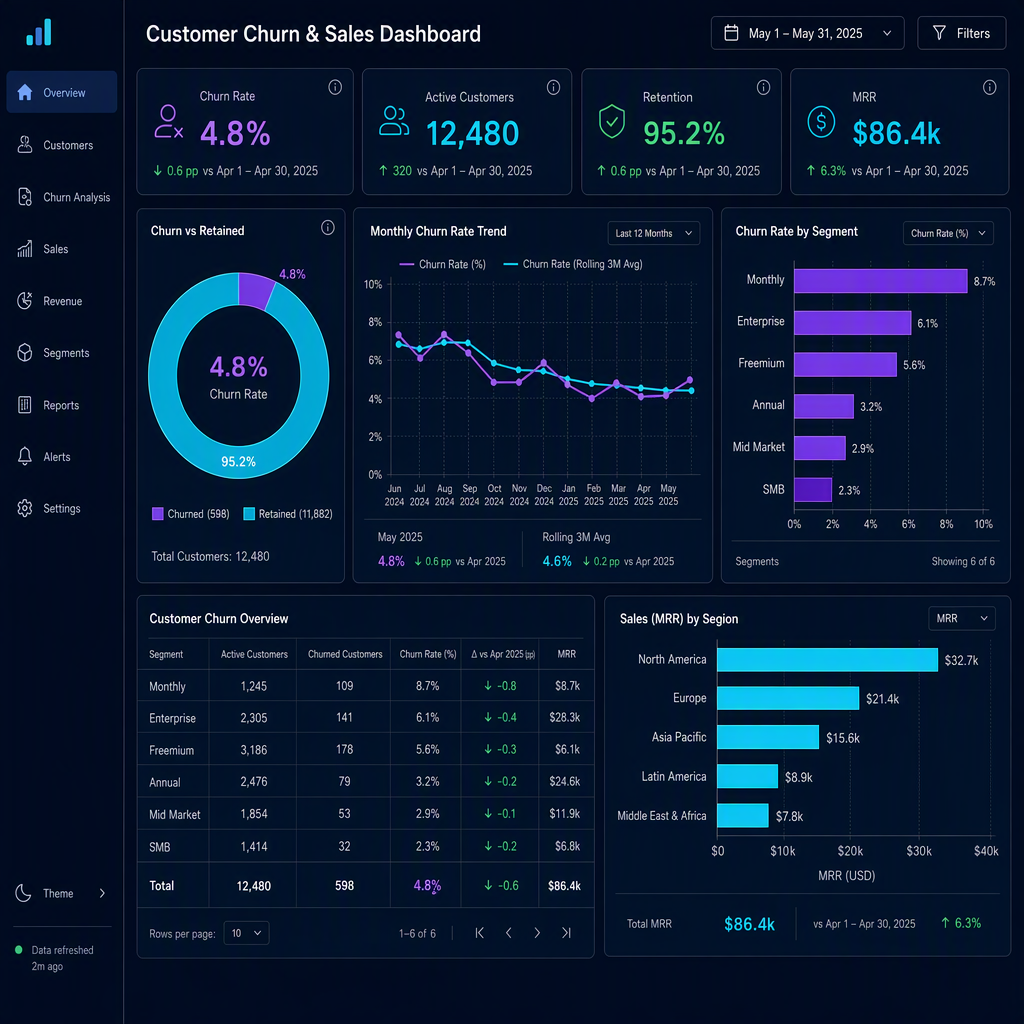Sort table by Churn Rate (%) column
The height and width of the screenshot is (1024, 1024).
click(428, 654)
